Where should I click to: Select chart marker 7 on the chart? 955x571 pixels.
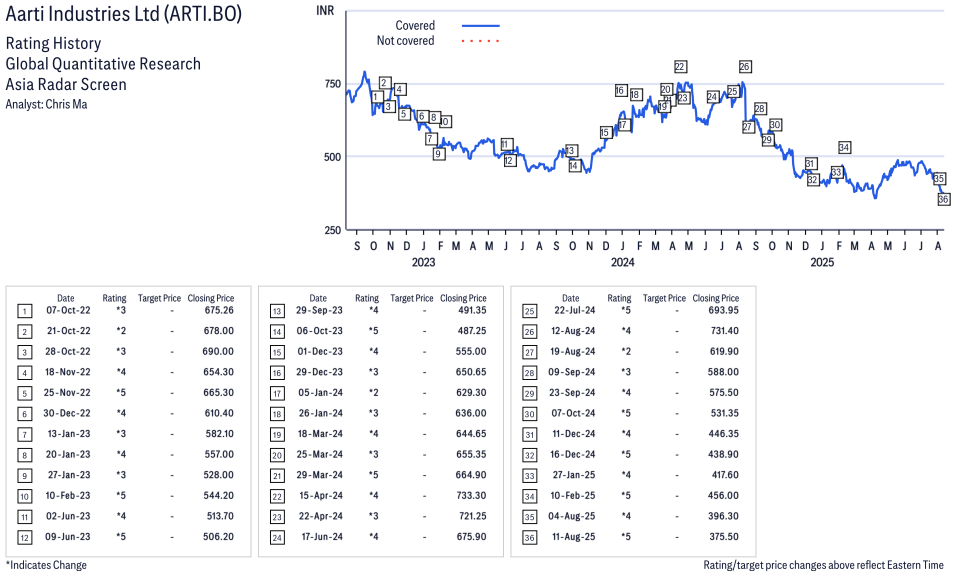431,139
